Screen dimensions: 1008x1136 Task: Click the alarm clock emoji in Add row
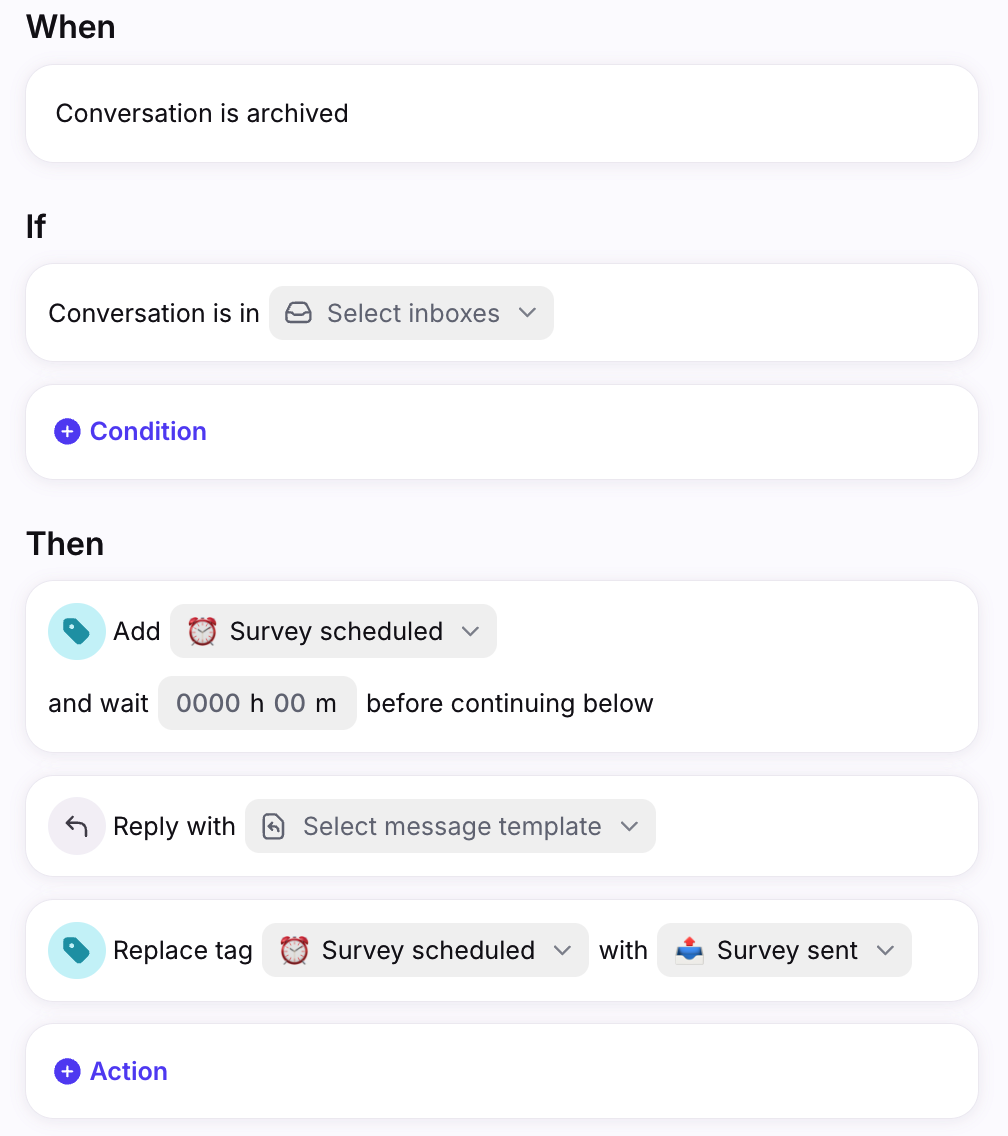tap(202, 631)
